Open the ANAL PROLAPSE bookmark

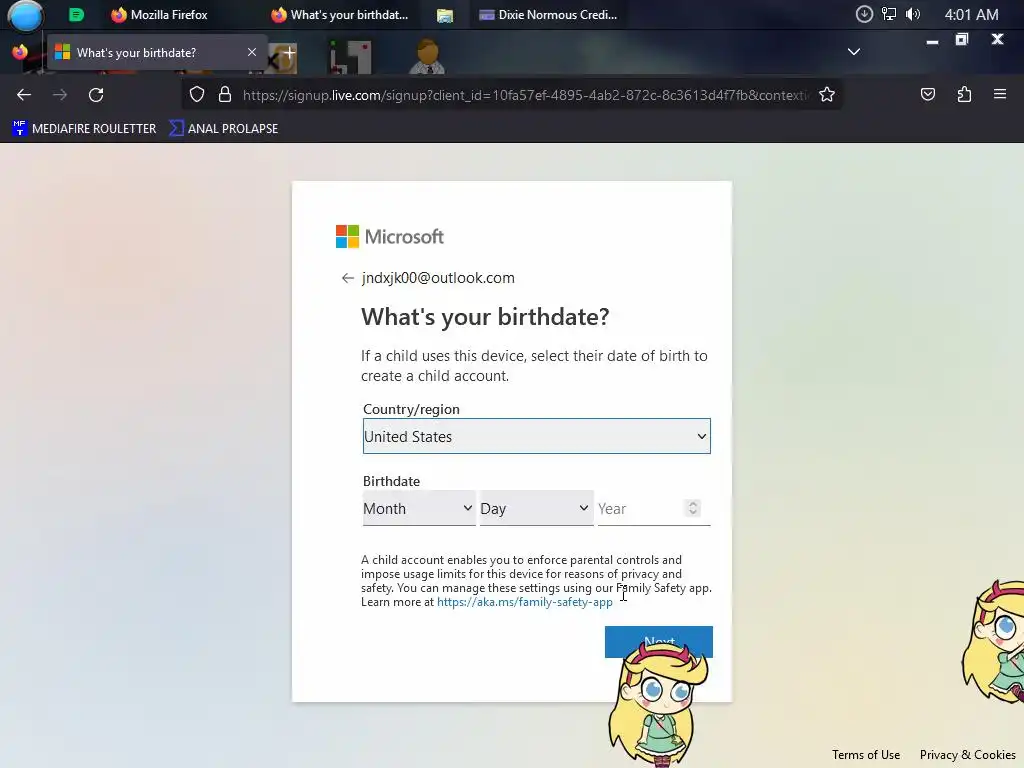coord(224,129)
